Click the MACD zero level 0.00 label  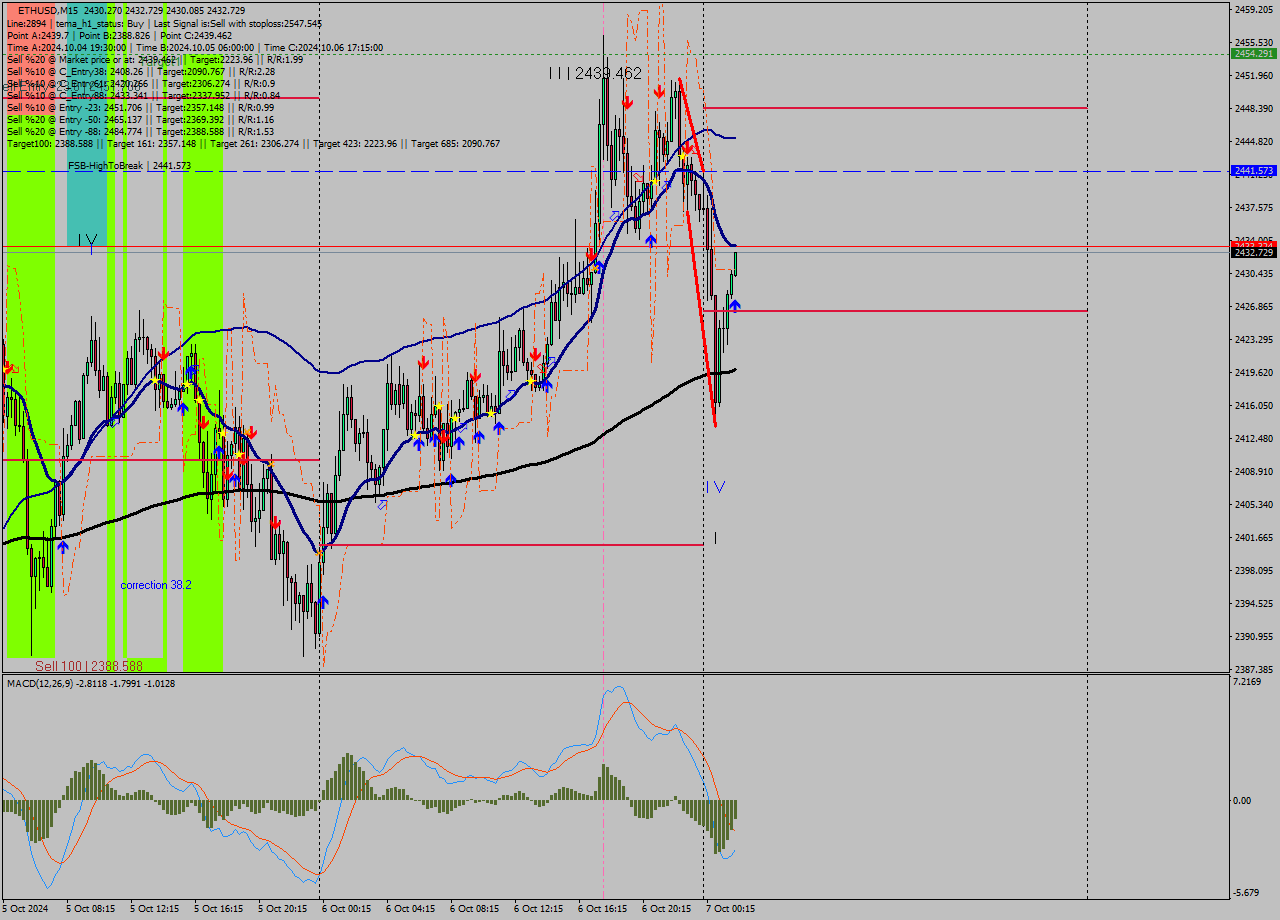pos(1243,800)
